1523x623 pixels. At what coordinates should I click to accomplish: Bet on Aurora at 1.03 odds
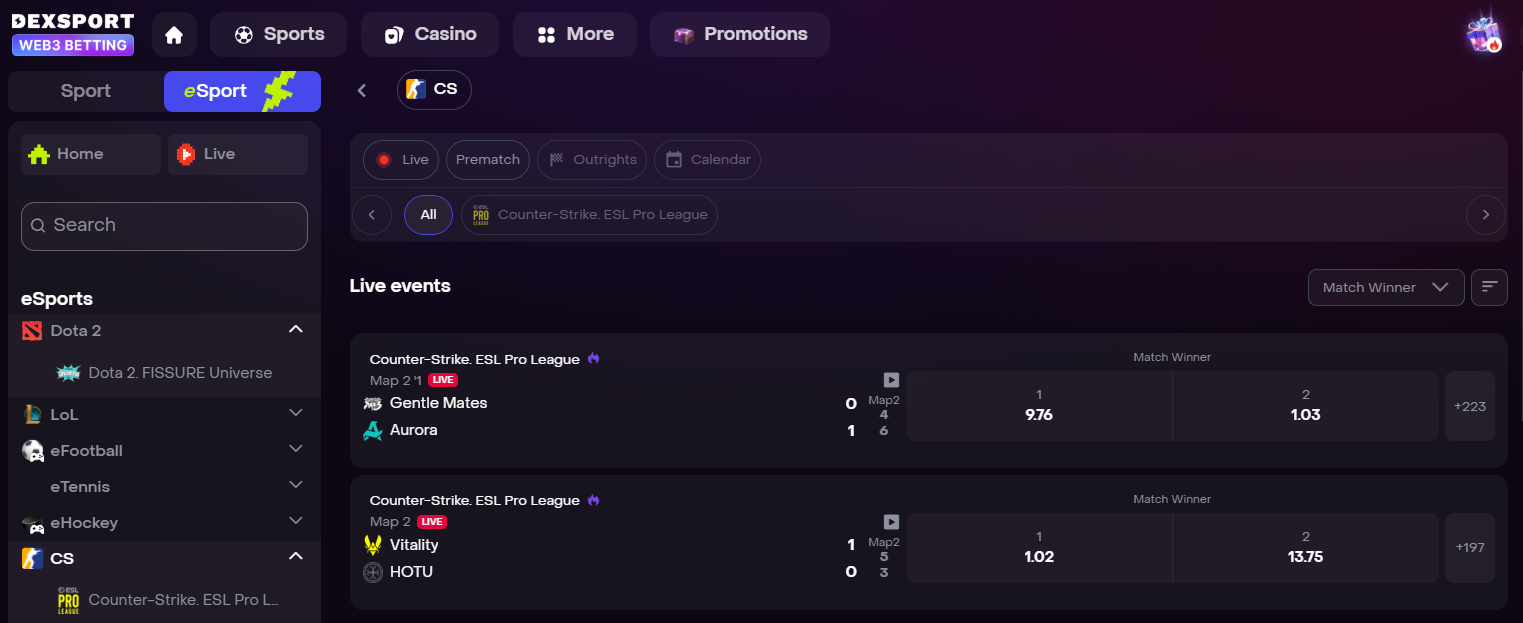tap(1305, 405)
